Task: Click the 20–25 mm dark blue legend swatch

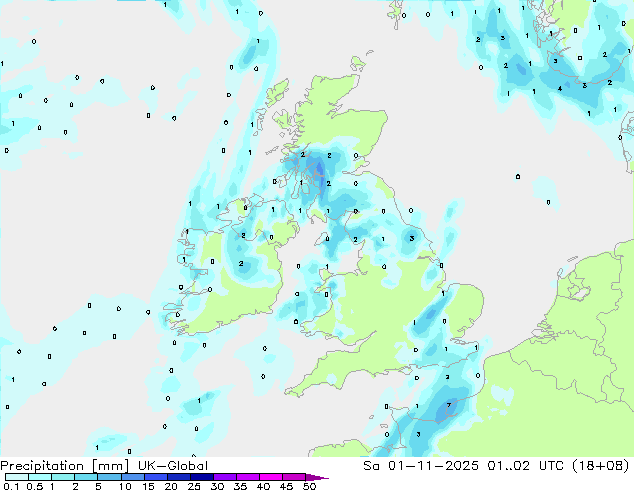Action: coord(178,477)
